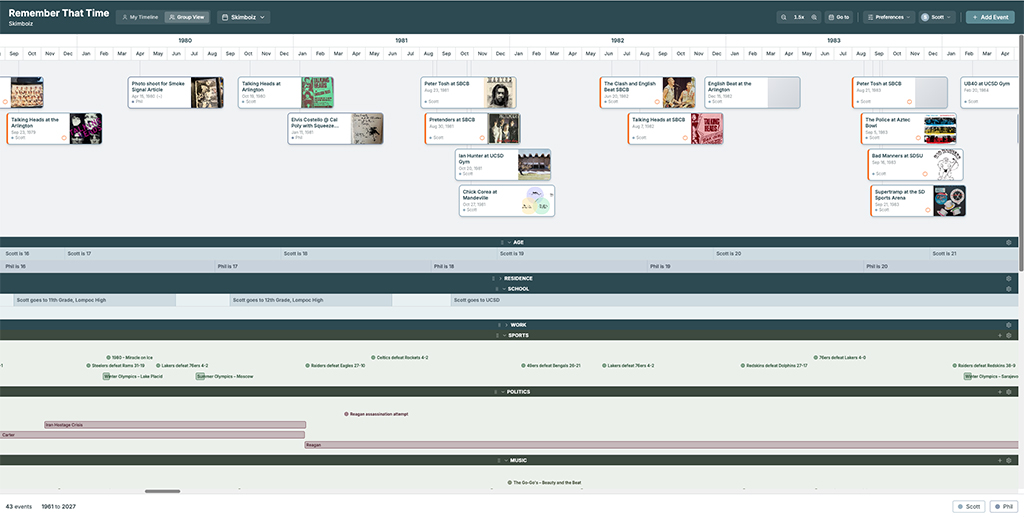Switch to the Group View tab
Viewport: 1024px width, 517px height.
pyautogui.click(x=187, y=17)
